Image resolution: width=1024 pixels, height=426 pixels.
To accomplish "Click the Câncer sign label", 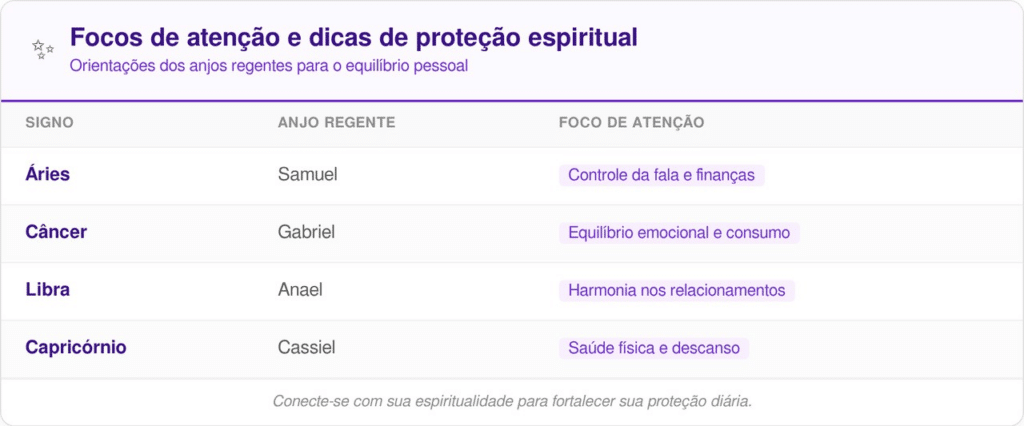I will [x=56, y=232].
